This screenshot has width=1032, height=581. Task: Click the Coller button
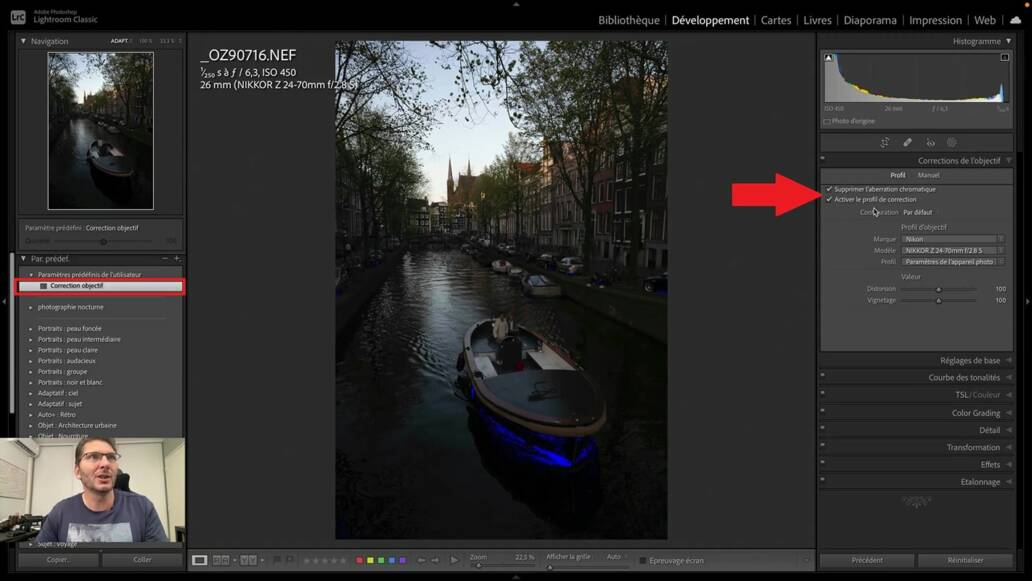pos(142,560)
